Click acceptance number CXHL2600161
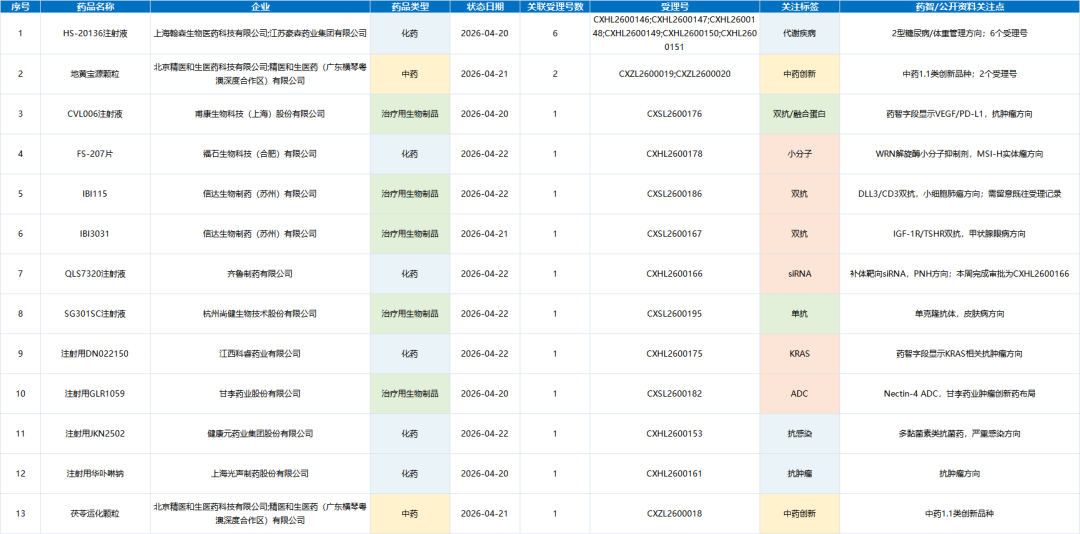The height and width of the screenshot is (534, 1080). pyautogui.click(x=674, y=473)
